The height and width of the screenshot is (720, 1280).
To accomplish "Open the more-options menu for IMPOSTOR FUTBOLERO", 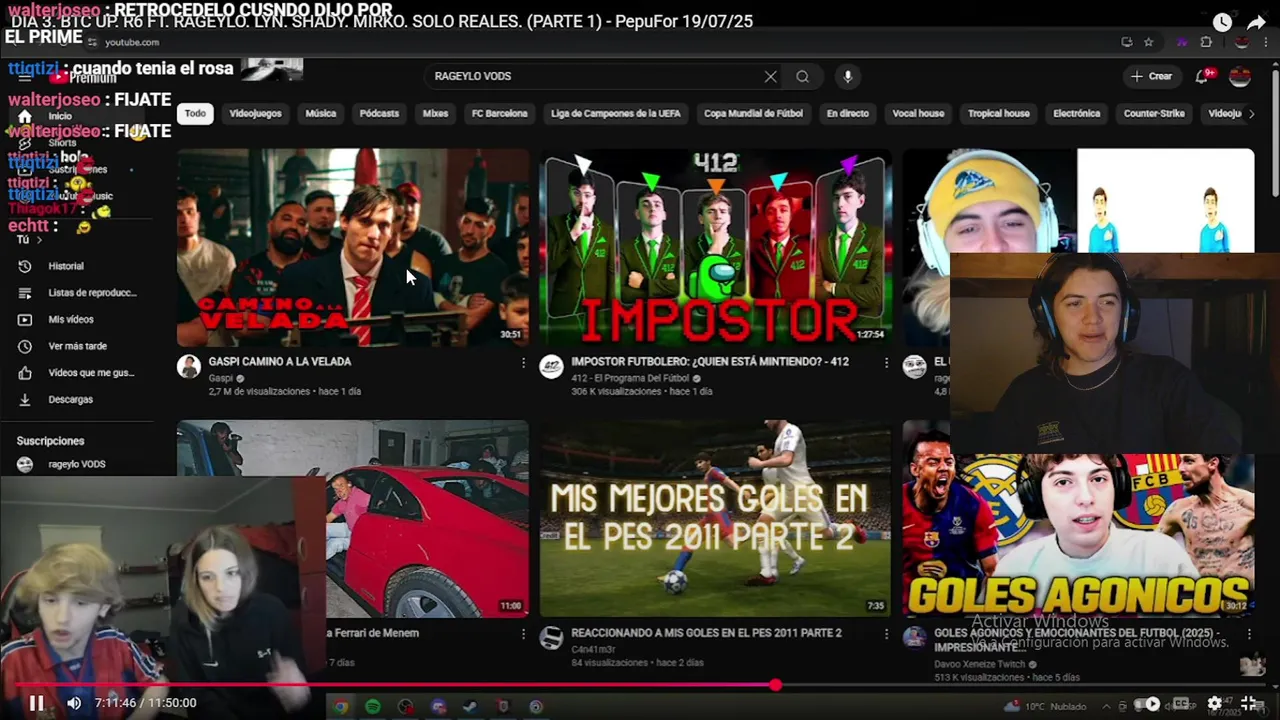I will click(885, 363).
